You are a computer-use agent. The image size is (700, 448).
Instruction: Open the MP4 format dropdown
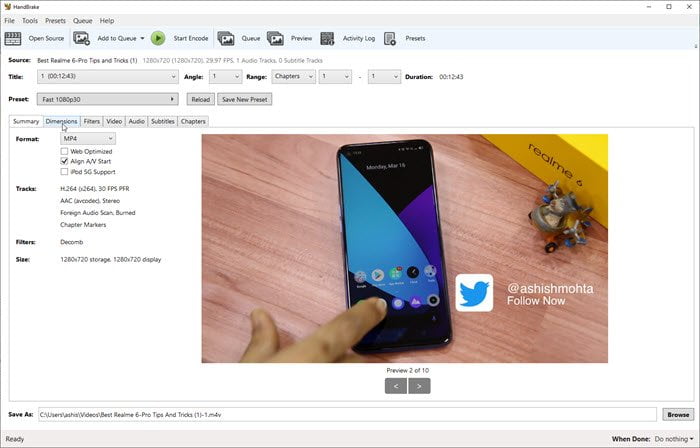(88, 139)
